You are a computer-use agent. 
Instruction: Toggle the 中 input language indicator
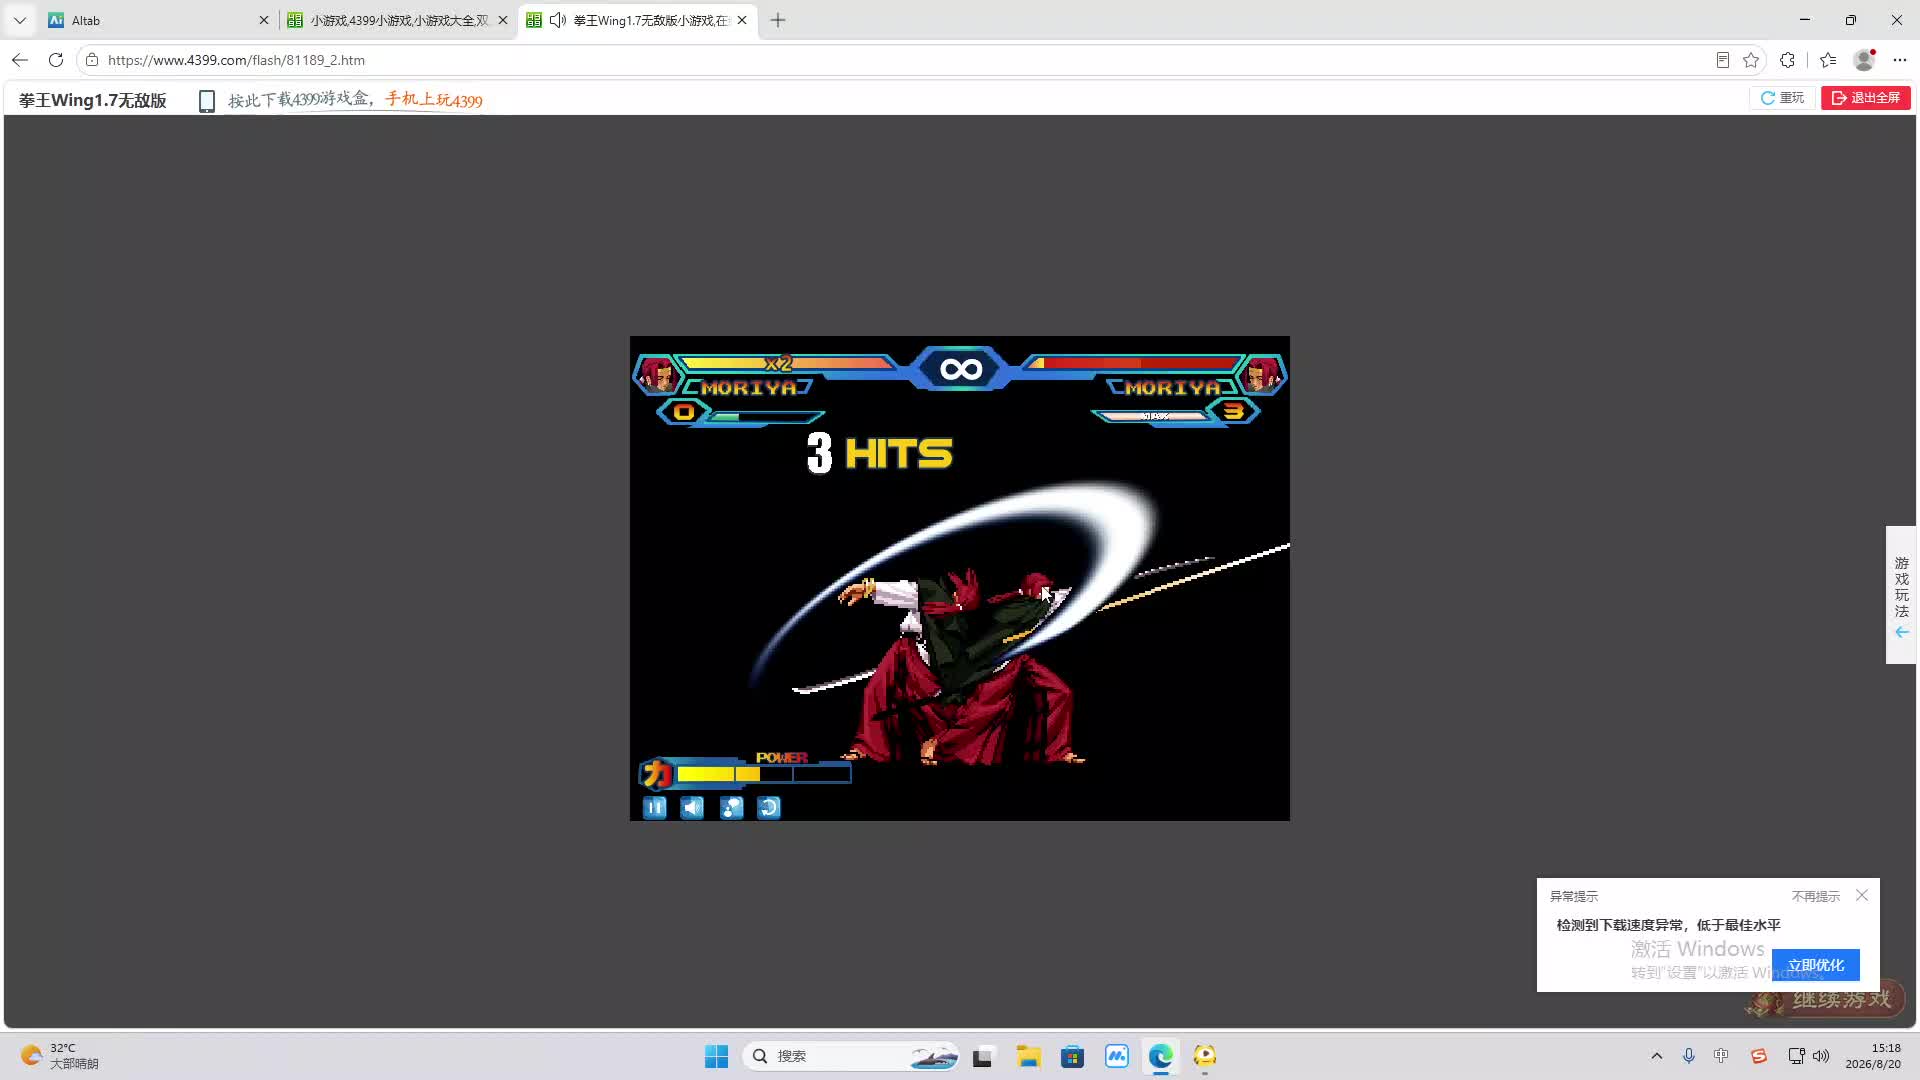coord(1721,1056)
